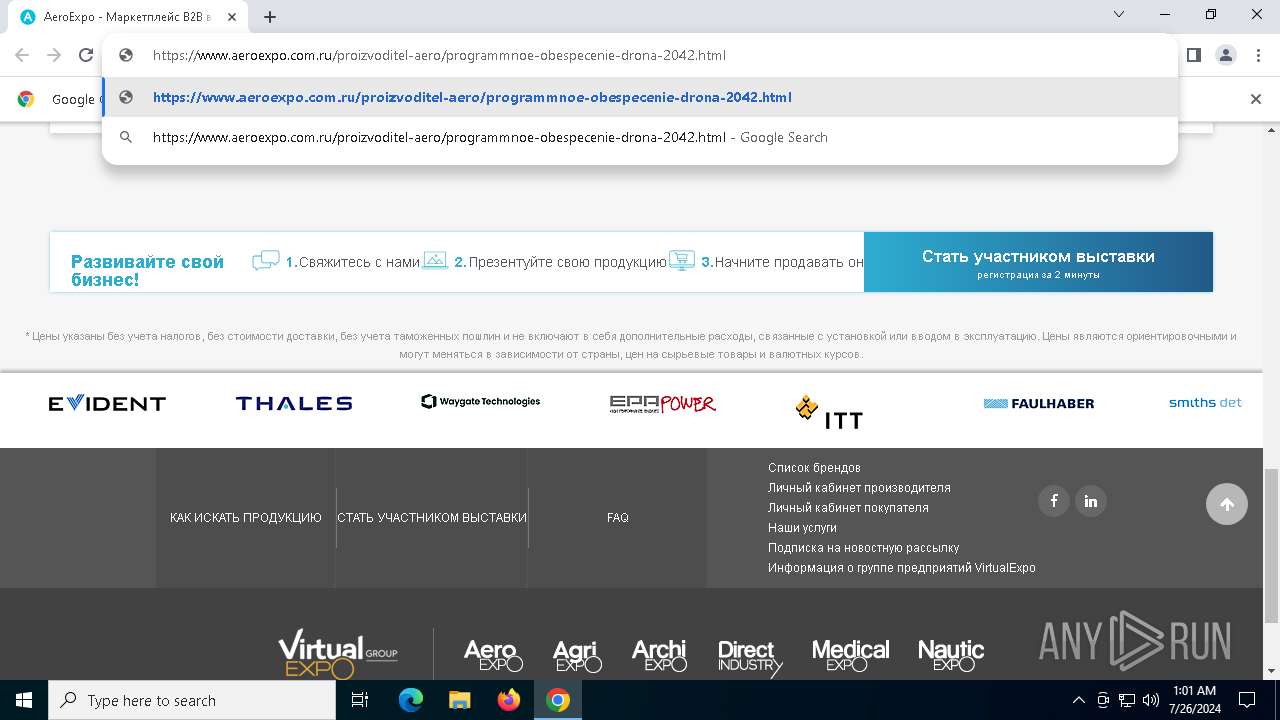
Task: Open the network tray icon
Action: [1127, 700]
